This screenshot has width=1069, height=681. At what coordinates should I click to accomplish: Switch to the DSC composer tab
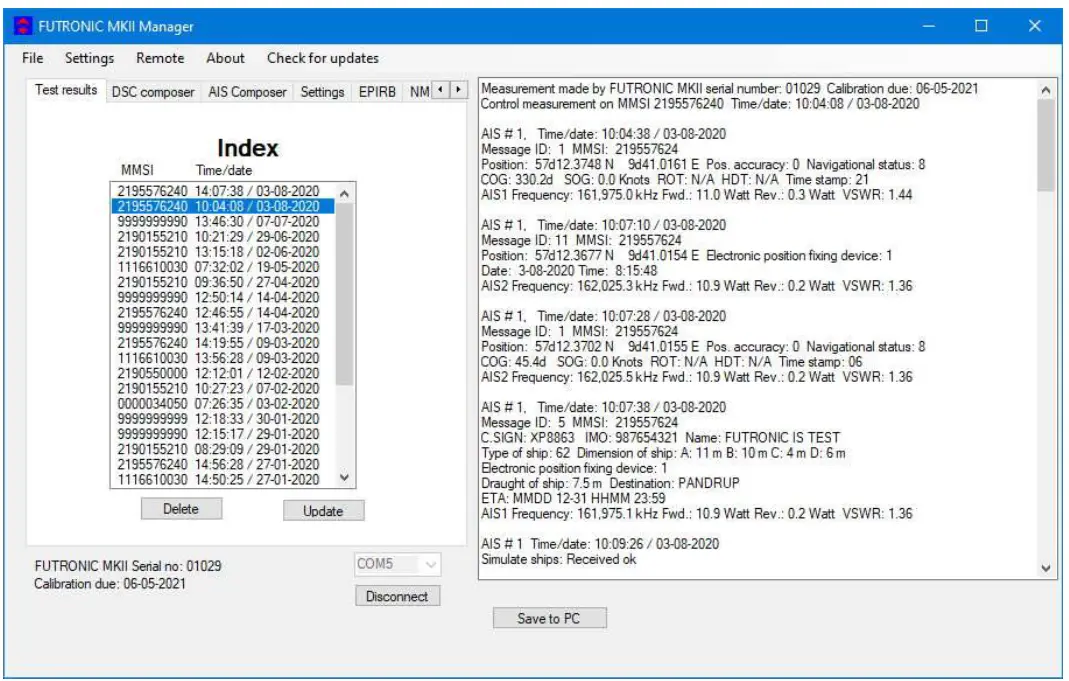[153, 92]
